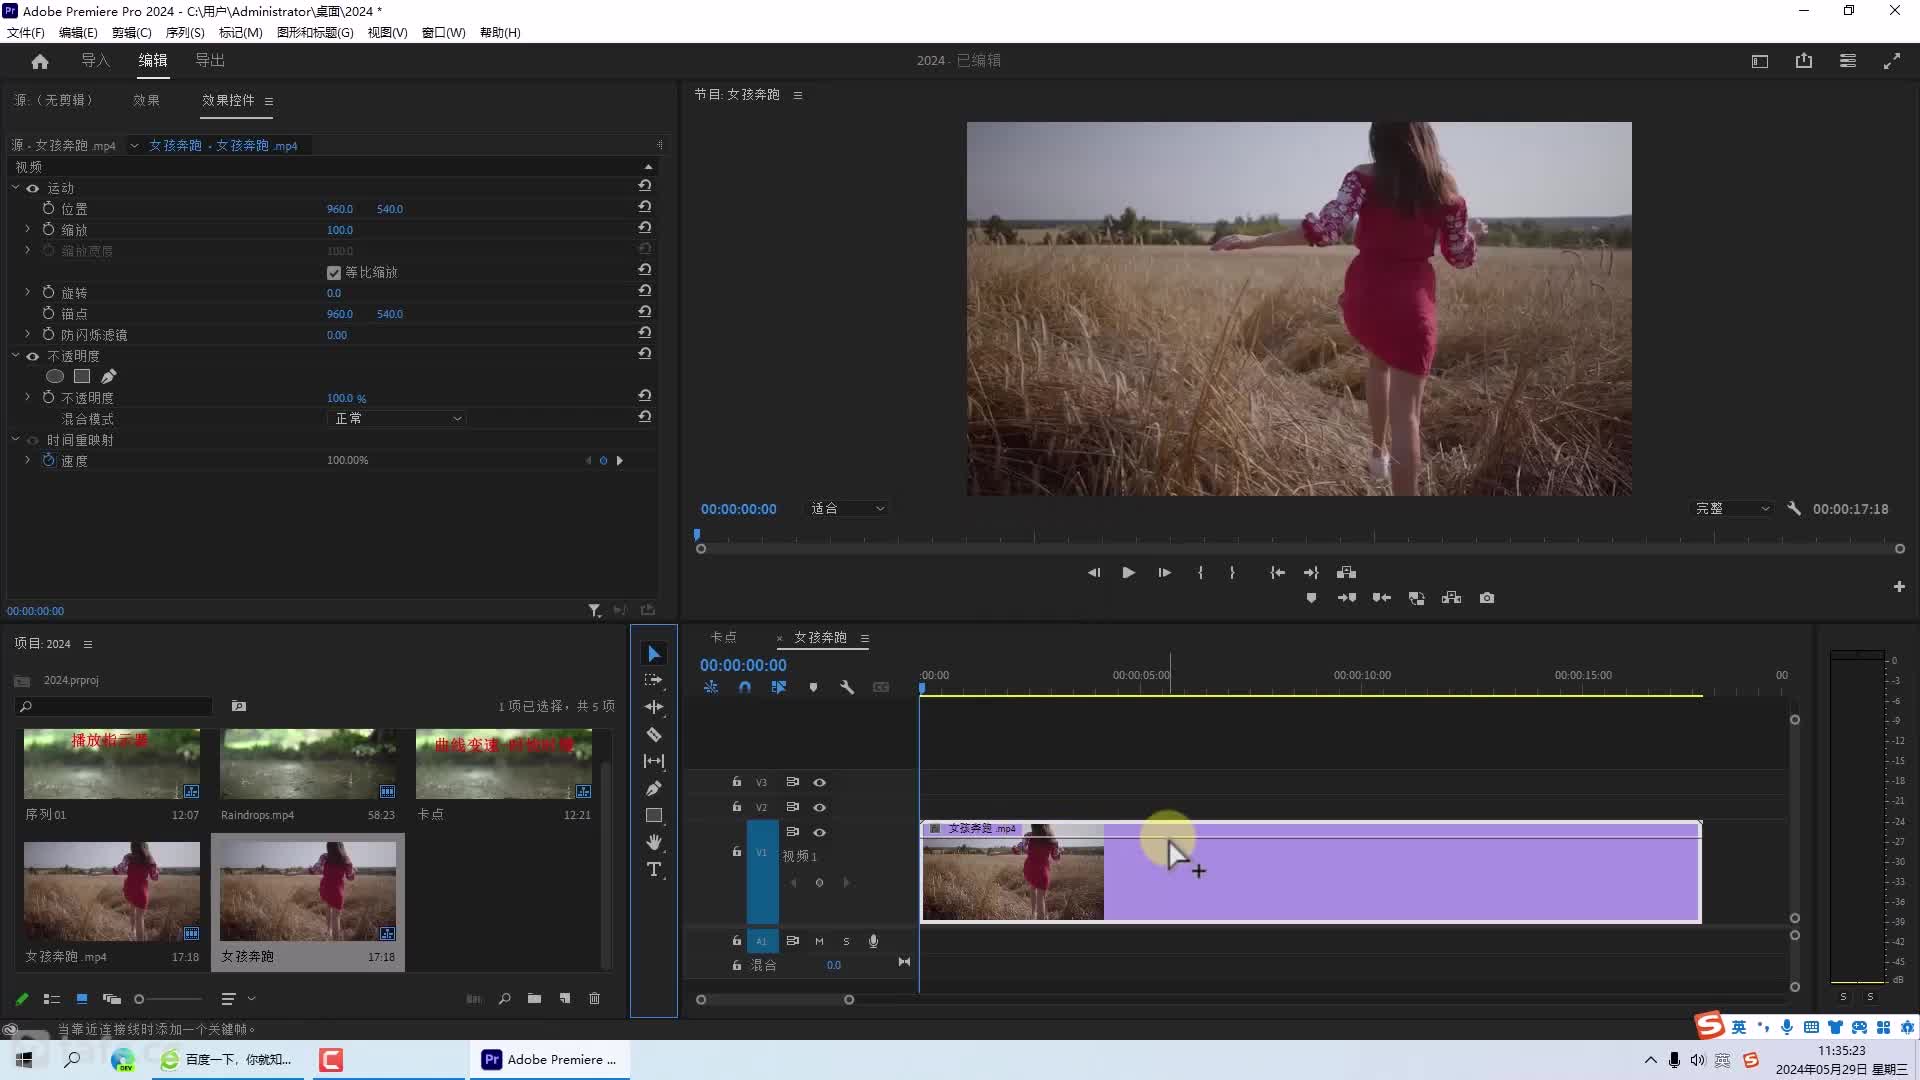Select Raindrops.mp4 thumbnail in project
Viewport: 1920px width, 1080px height.
[308, 764]
